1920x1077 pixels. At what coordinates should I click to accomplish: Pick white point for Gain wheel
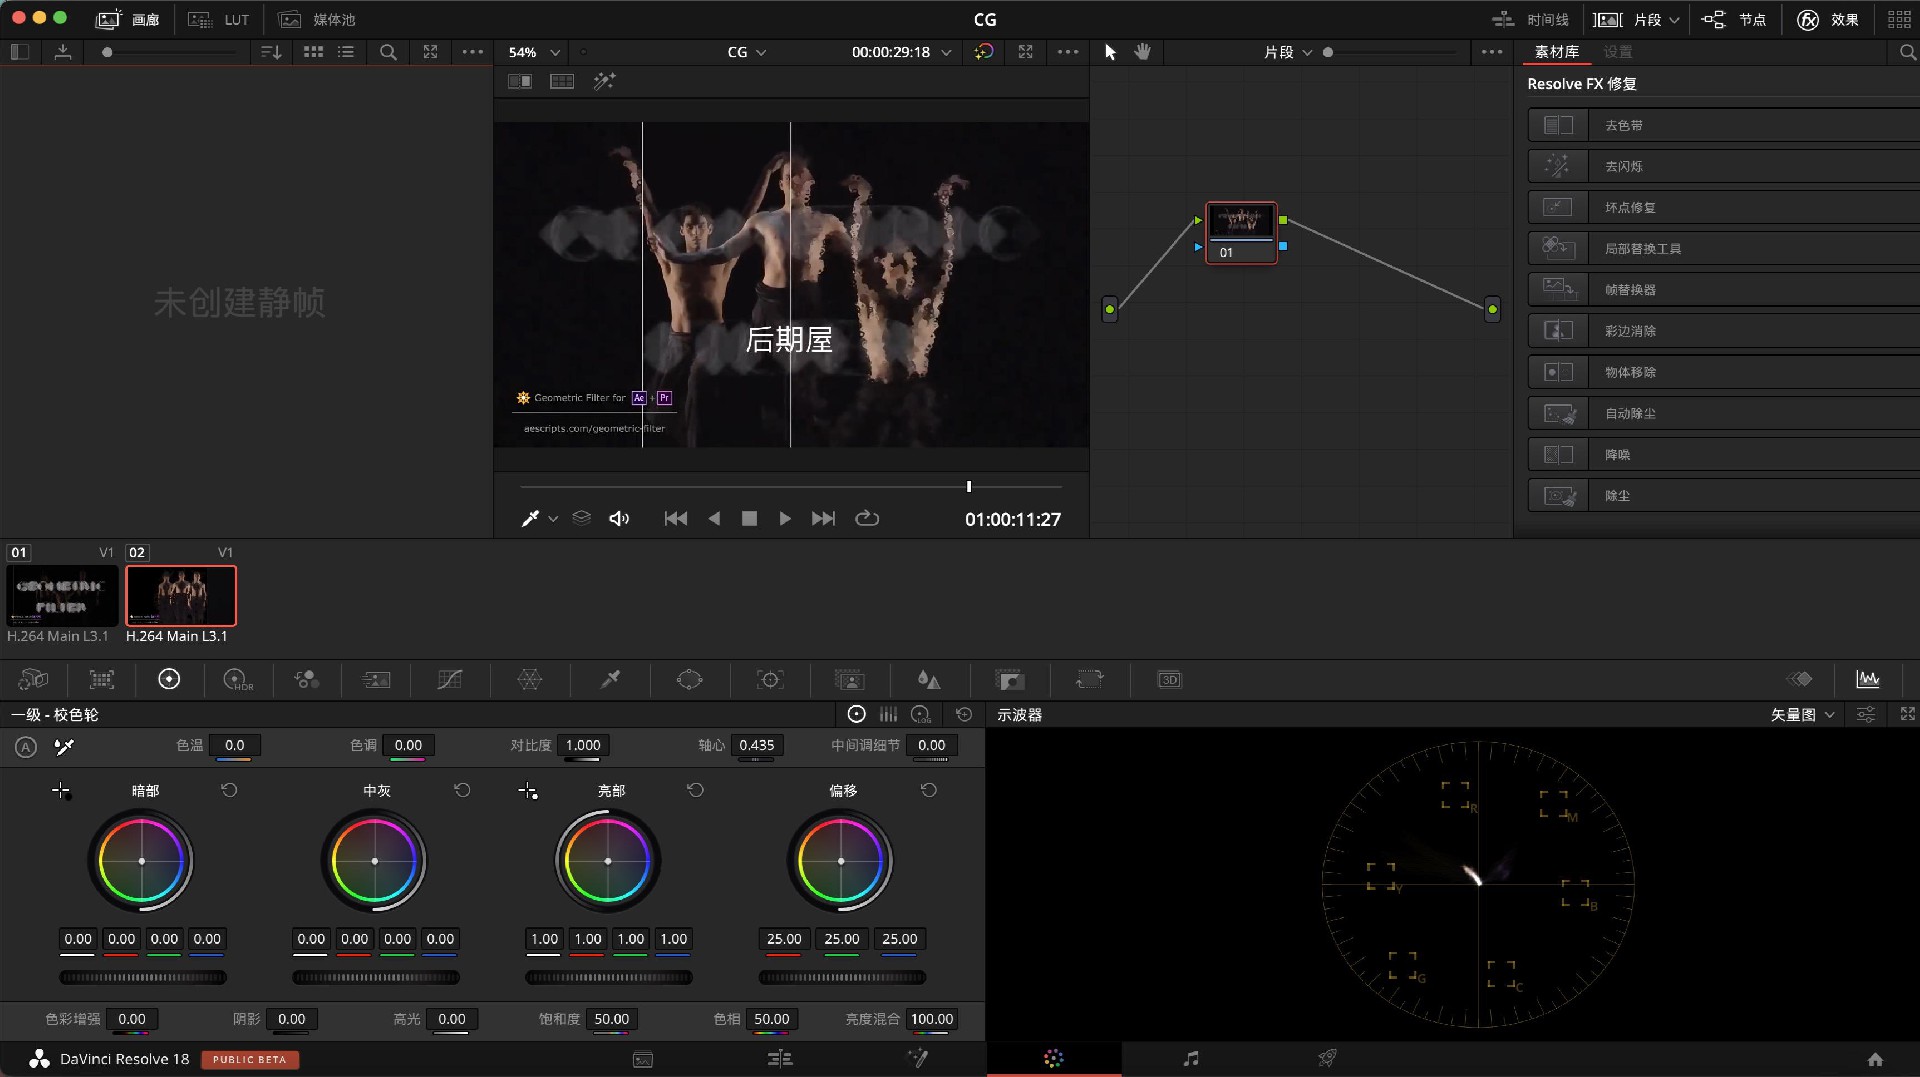click(x=528, y=791)
